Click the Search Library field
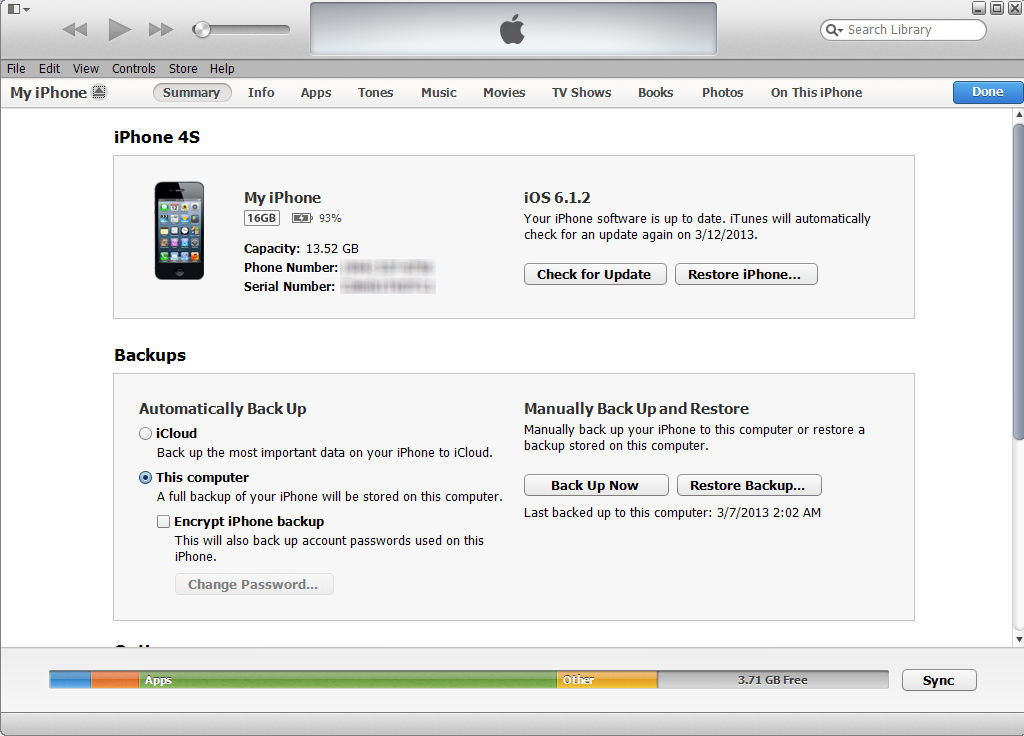Viewport: 1024px width, 736px height. click(903, 29)
